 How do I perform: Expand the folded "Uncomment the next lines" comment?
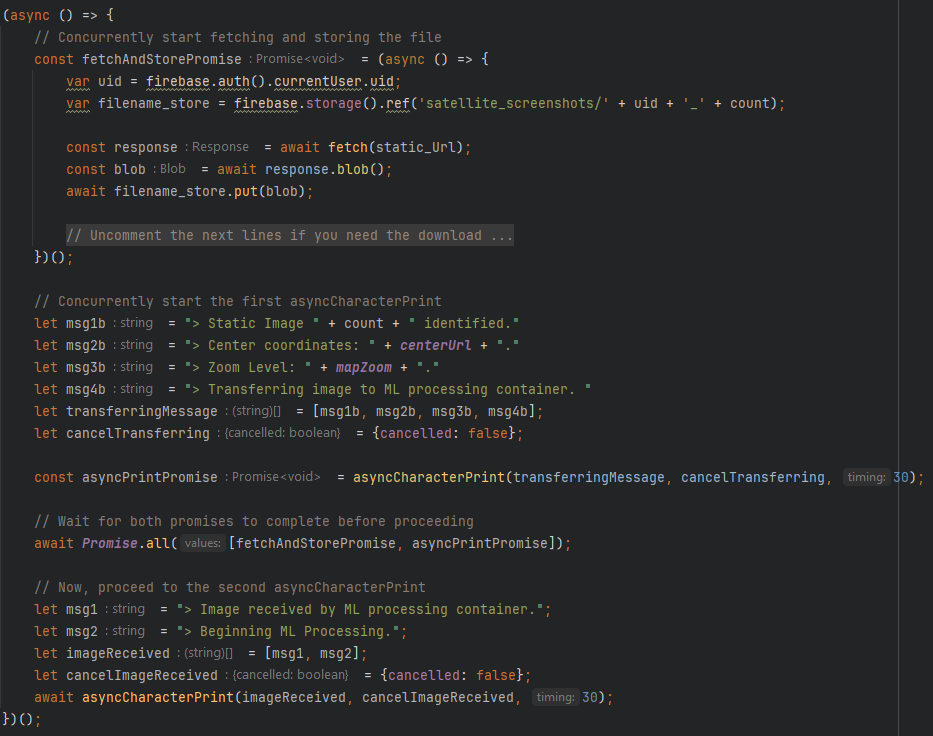(290, 235)
